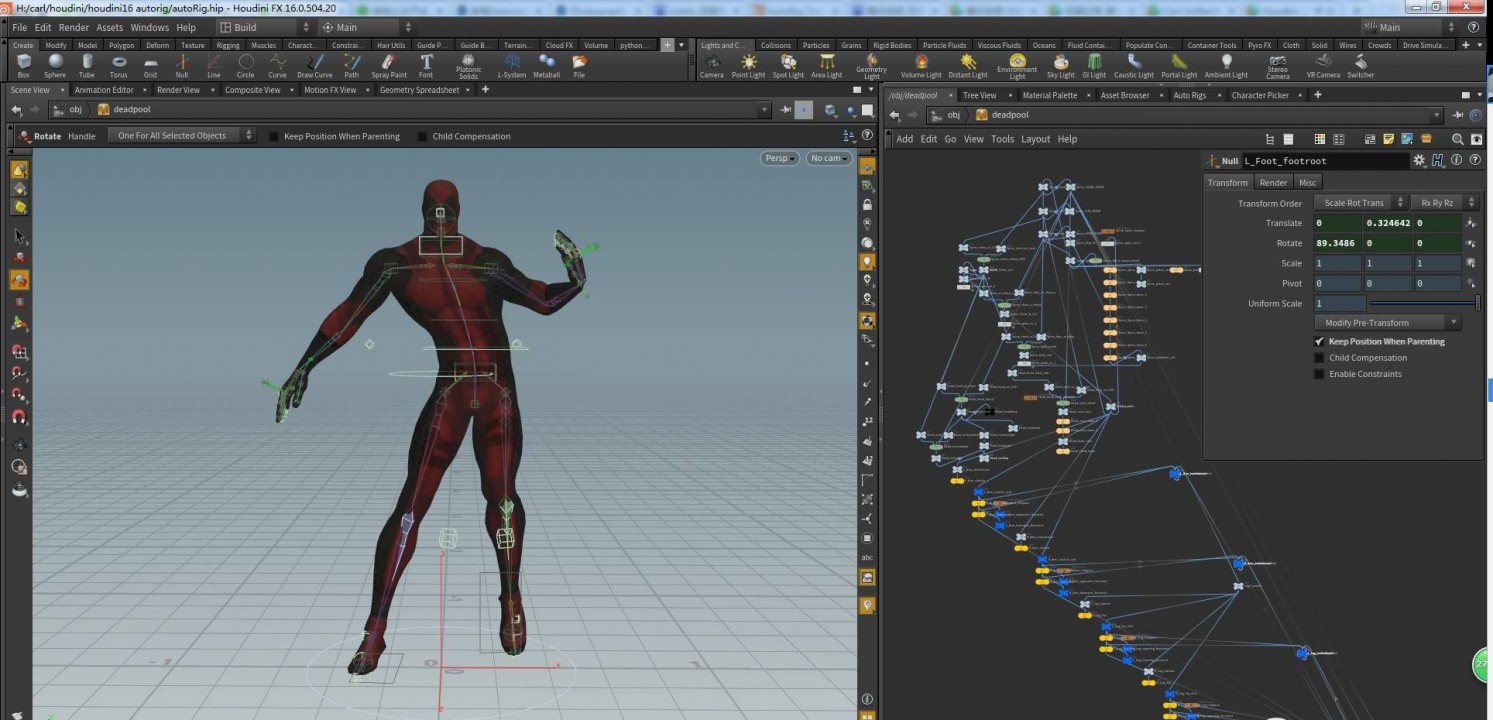
Task: Click the Metaball shelf tool
Action: click(547, 65)
